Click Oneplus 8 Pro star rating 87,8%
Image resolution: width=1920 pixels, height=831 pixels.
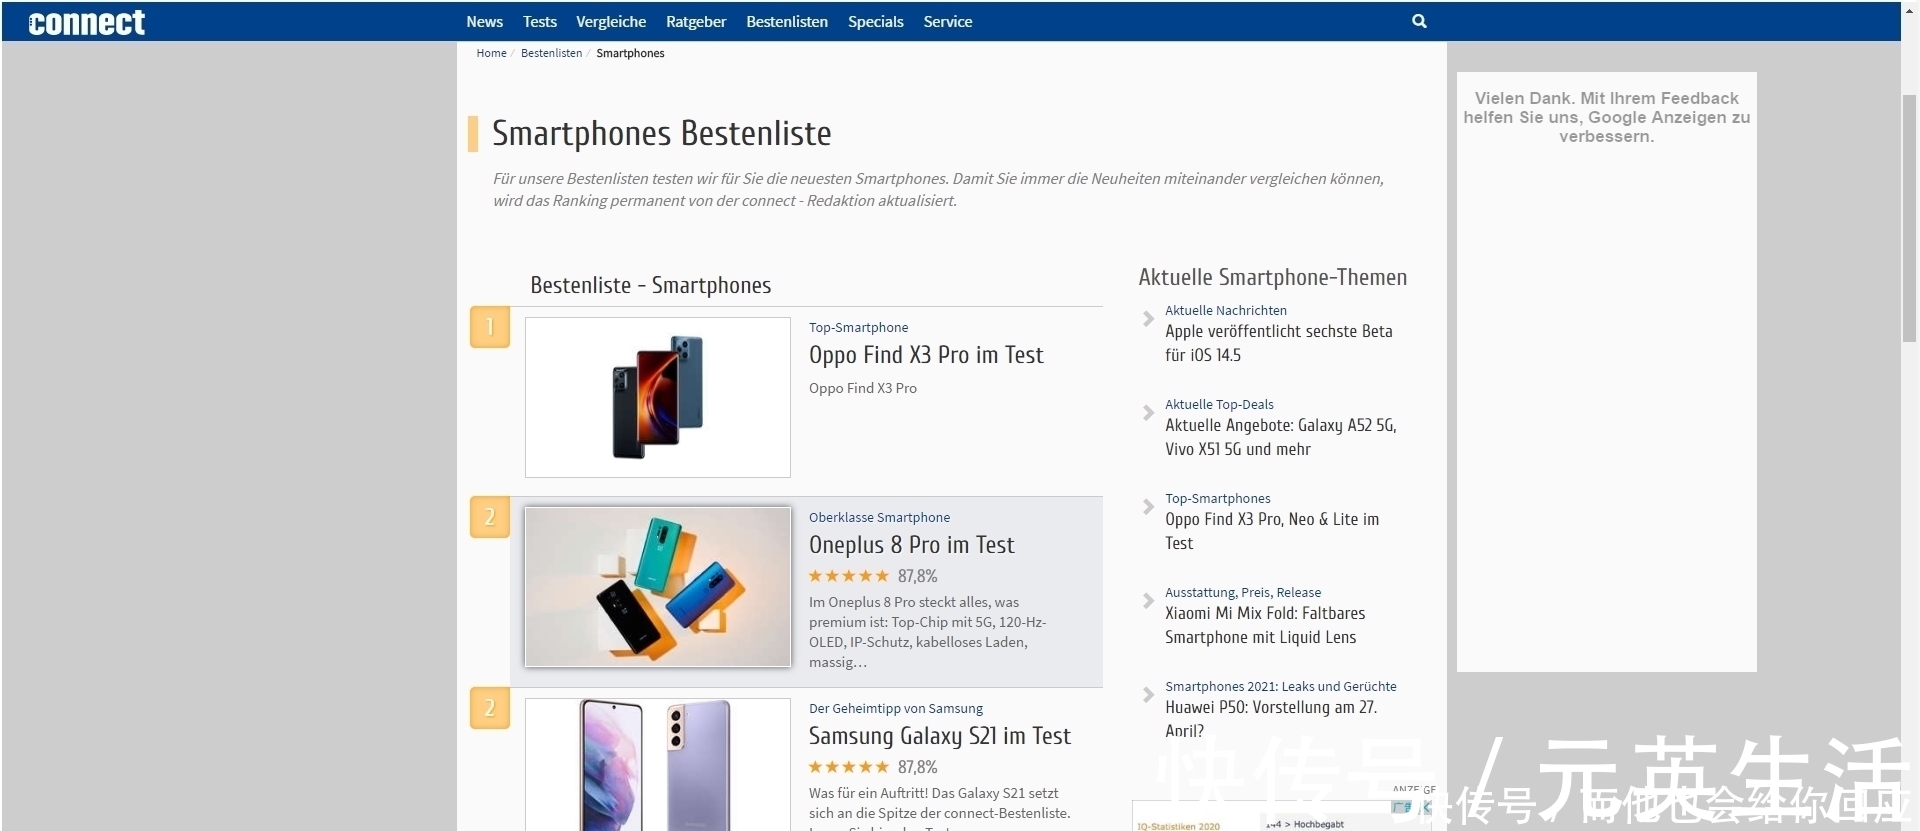[873, 576]
